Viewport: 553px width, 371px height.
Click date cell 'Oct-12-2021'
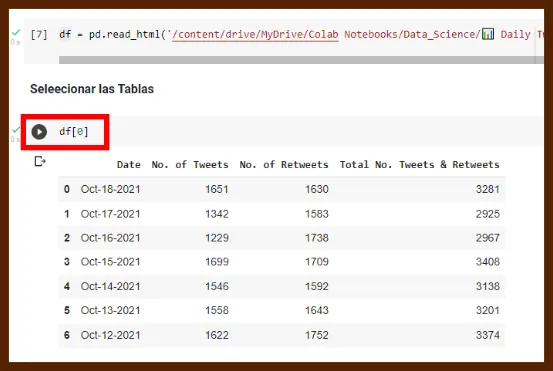coord(110,335)
